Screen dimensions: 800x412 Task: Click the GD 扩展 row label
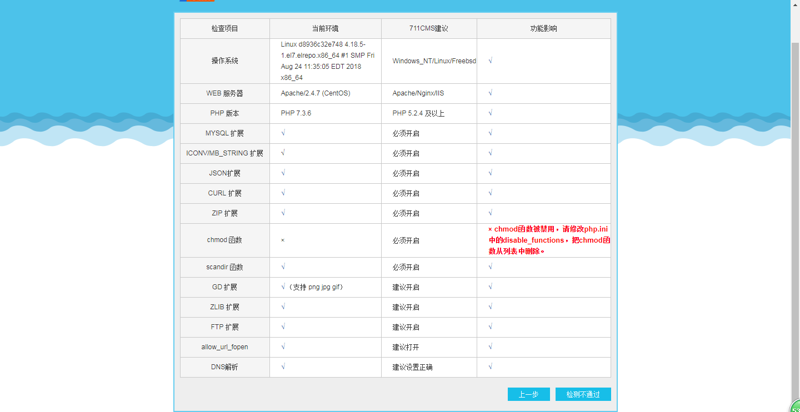click(225, 287)
